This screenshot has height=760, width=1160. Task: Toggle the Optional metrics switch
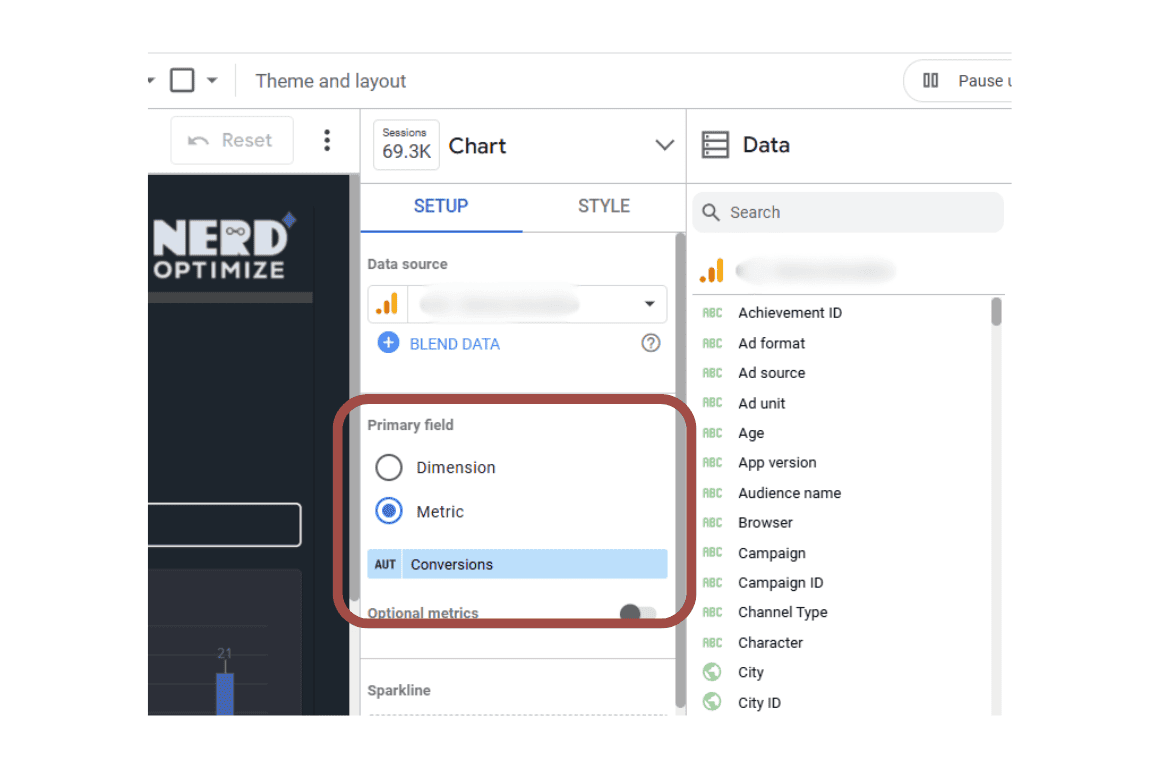pos(638,613)
